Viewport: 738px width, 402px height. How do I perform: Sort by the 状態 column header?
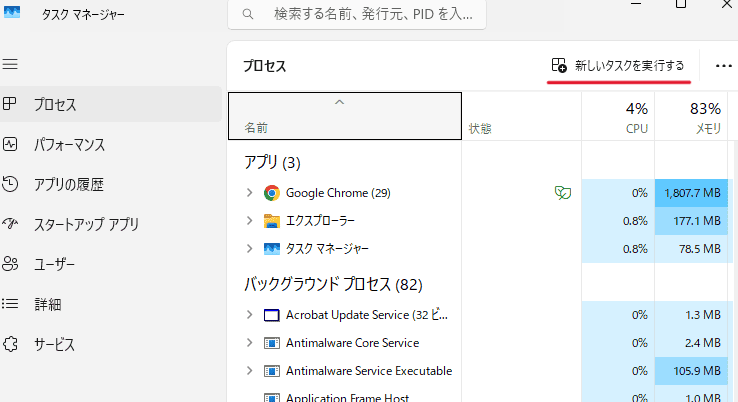tap(521, 116)
